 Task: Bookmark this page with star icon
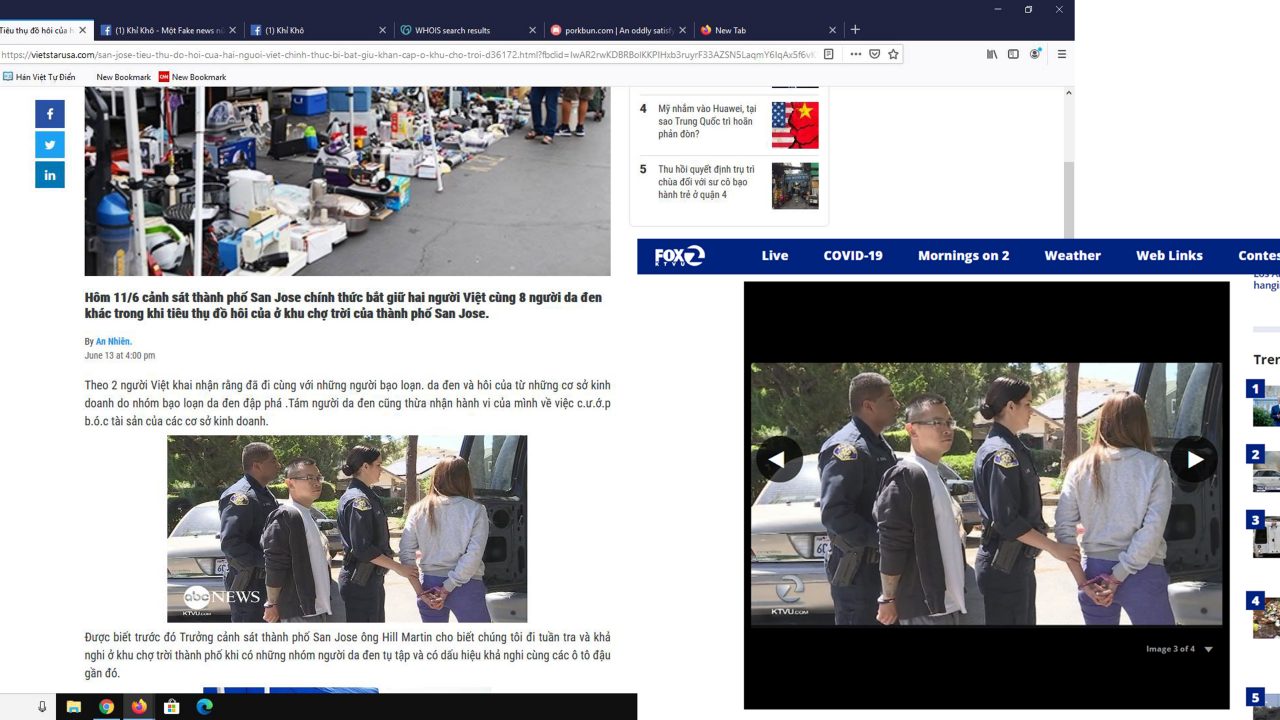[893, 54]
